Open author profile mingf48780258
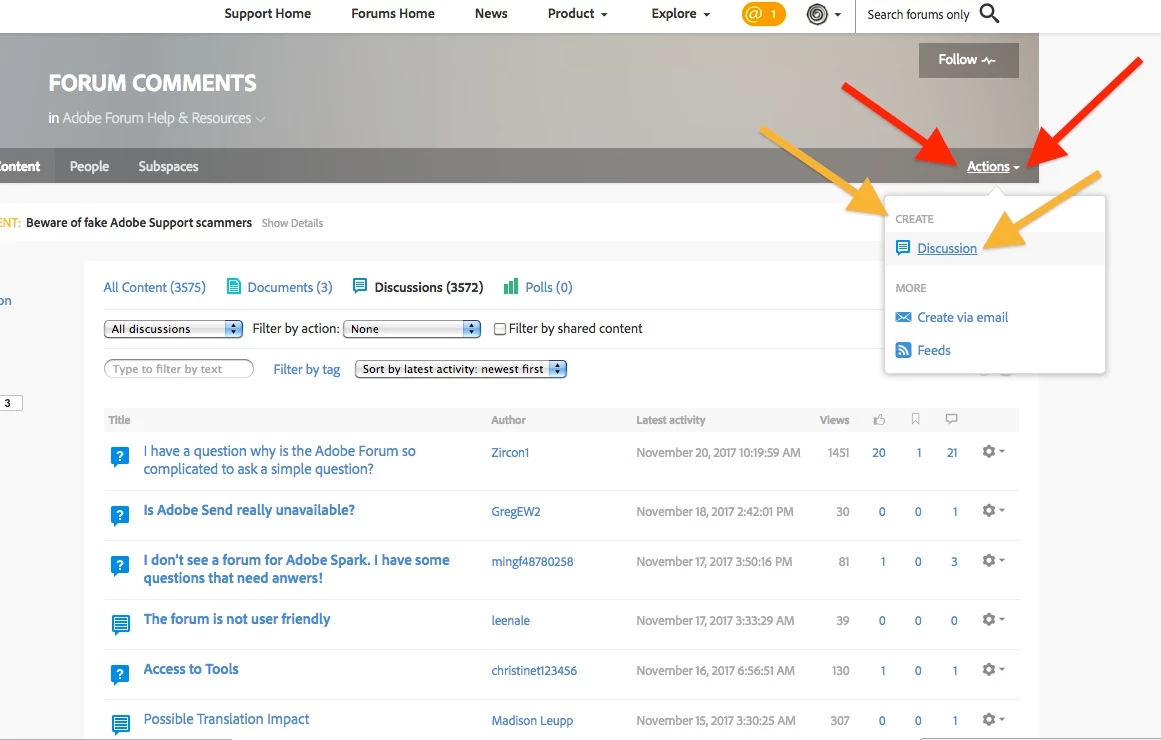1161x740 pixels. [532, 562]
